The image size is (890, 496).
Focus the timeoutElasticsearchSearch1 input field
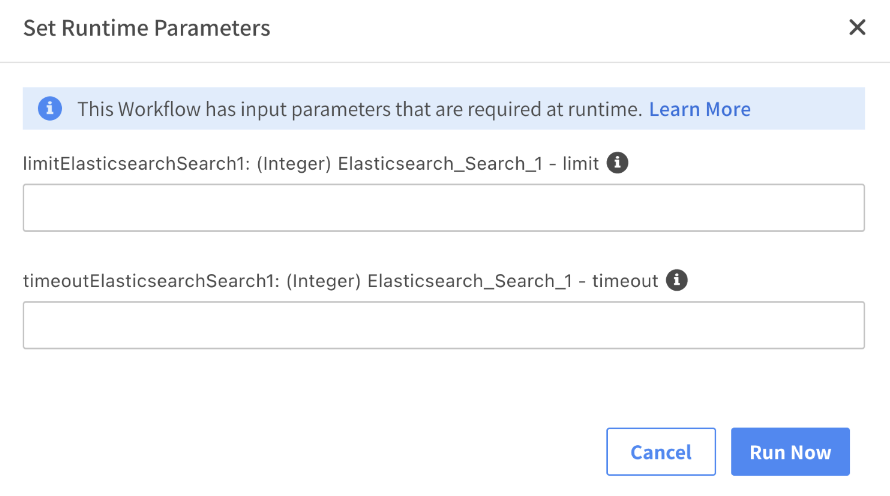point(443,326)
